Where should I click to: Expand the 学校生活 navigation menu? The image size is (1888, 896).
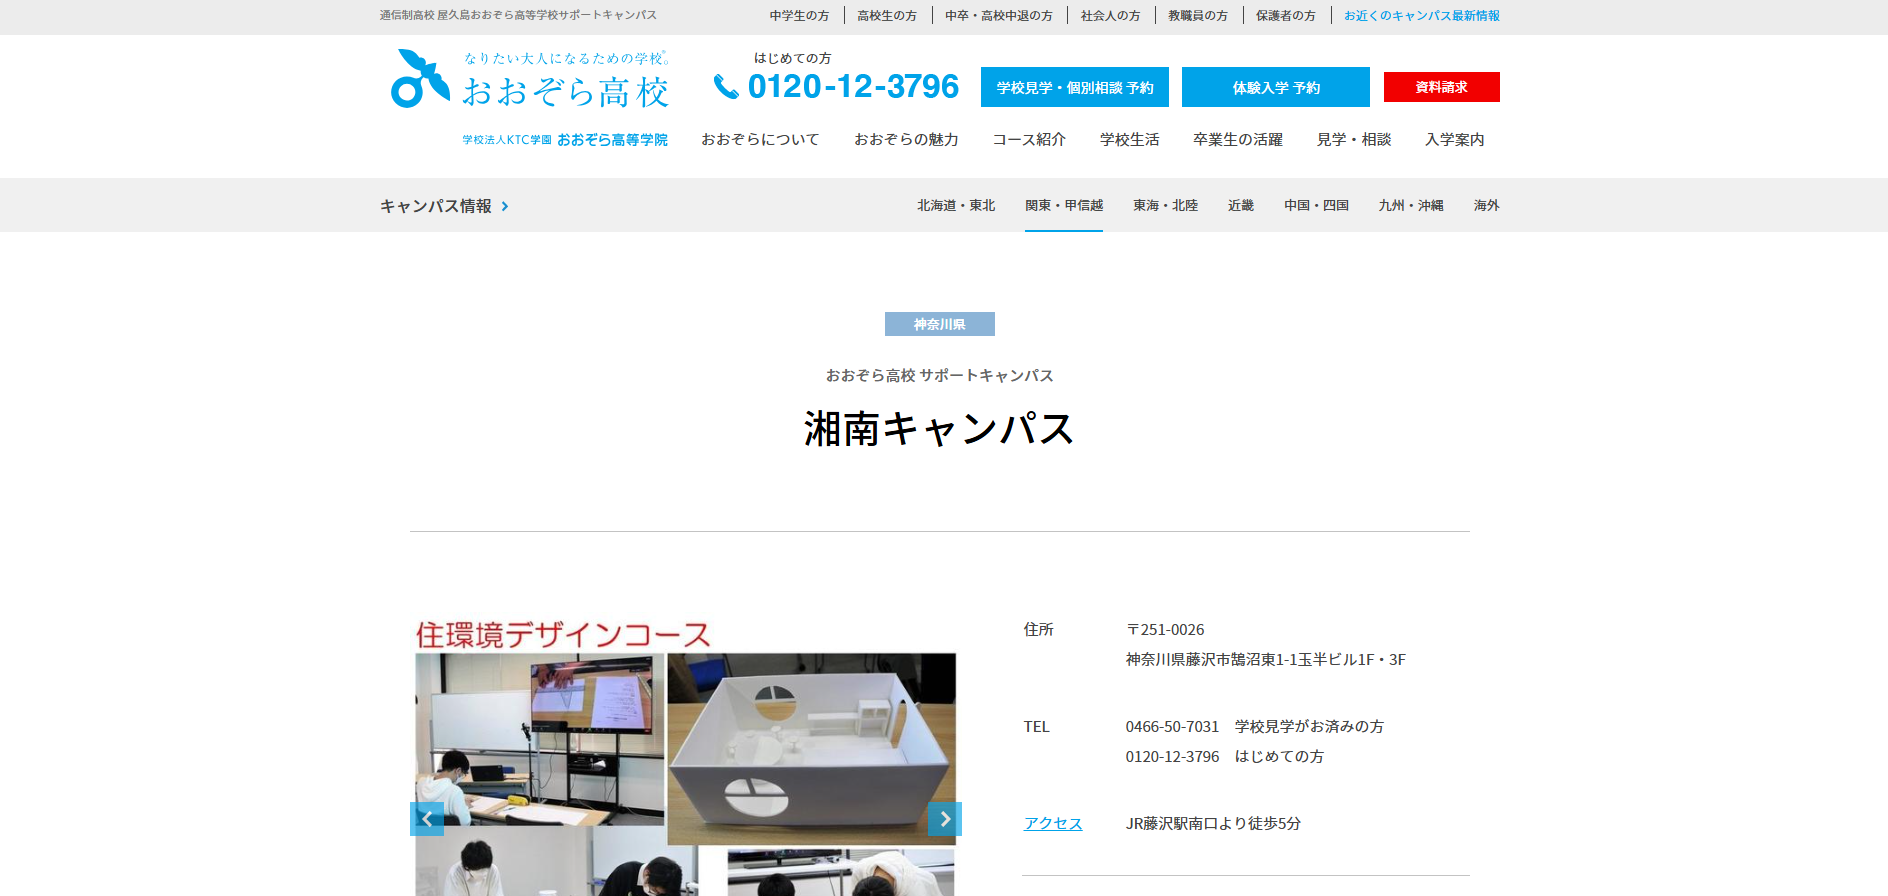(1129, 140)
